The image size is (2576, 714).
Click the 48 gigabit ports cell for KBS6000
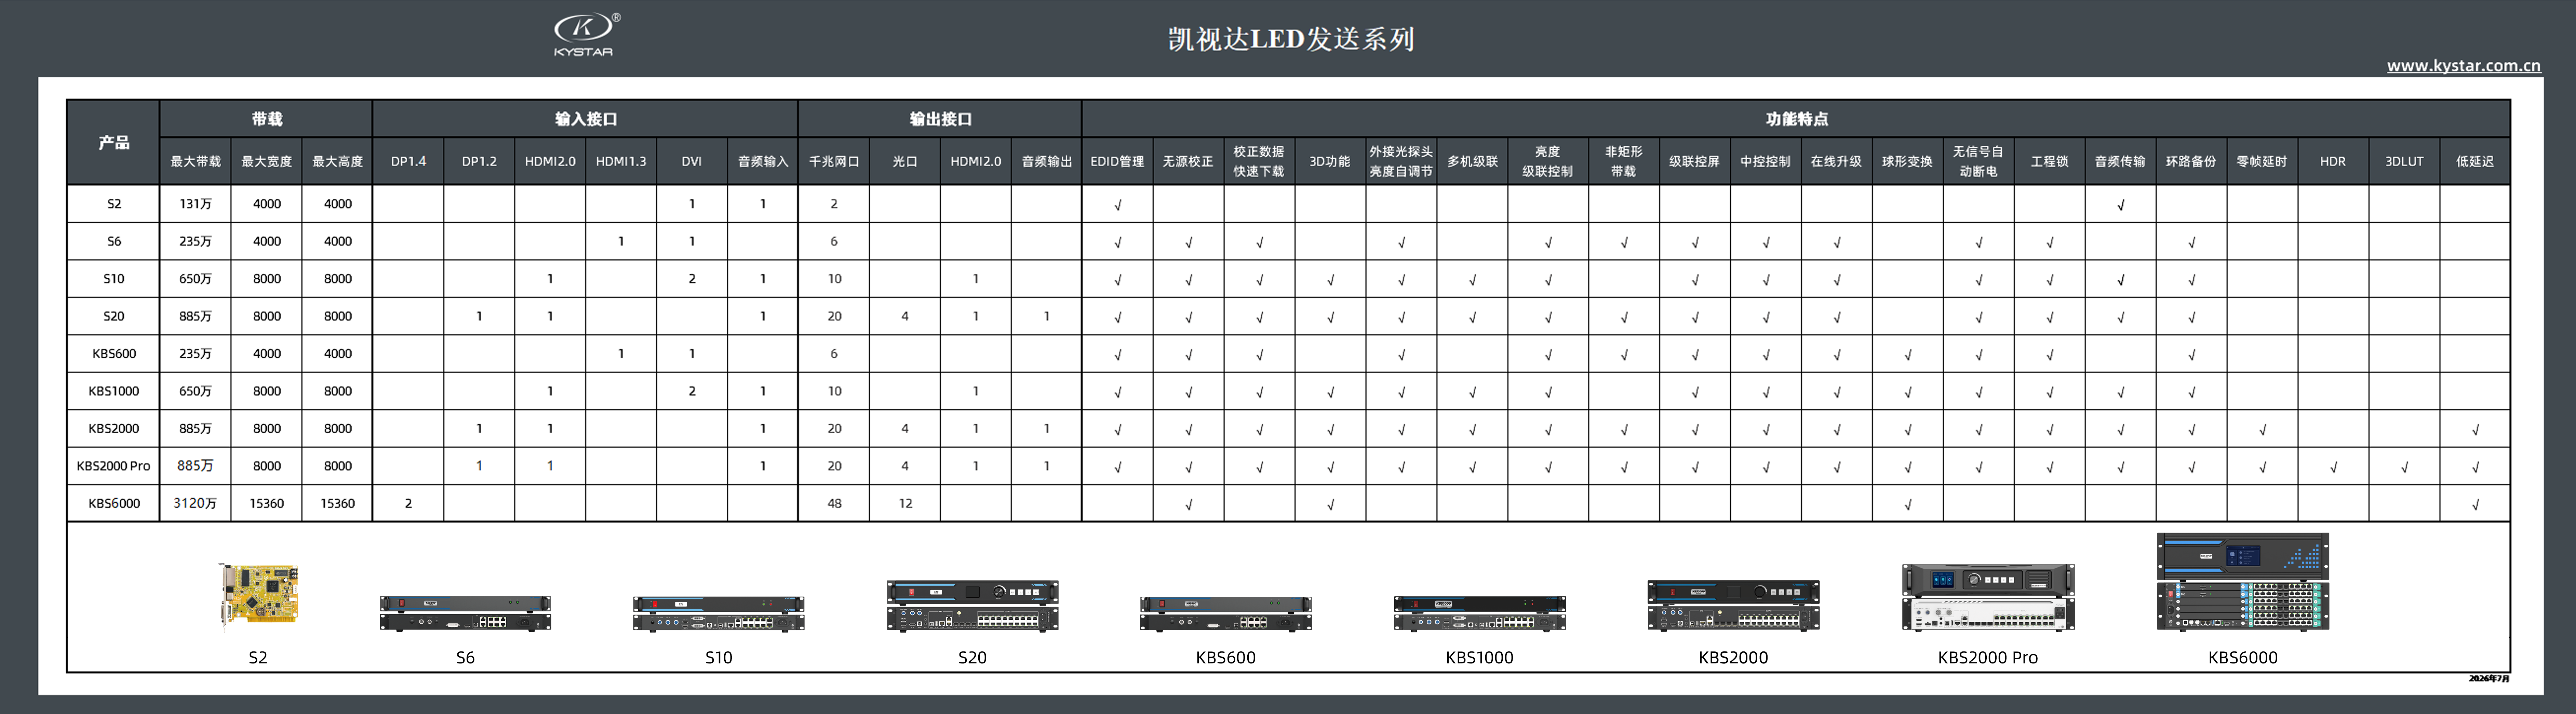point(834,503)
